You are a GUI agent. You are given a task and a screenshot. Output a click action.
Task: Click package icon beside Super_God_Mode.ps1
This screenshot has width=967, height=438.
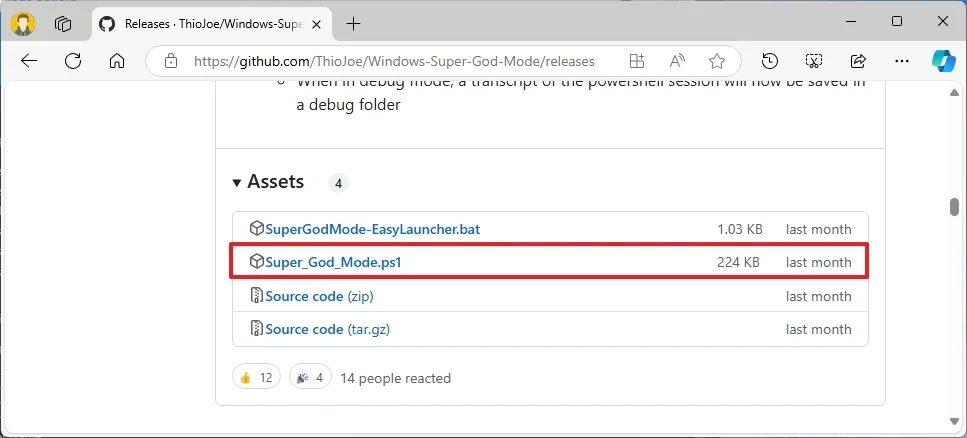257,262
